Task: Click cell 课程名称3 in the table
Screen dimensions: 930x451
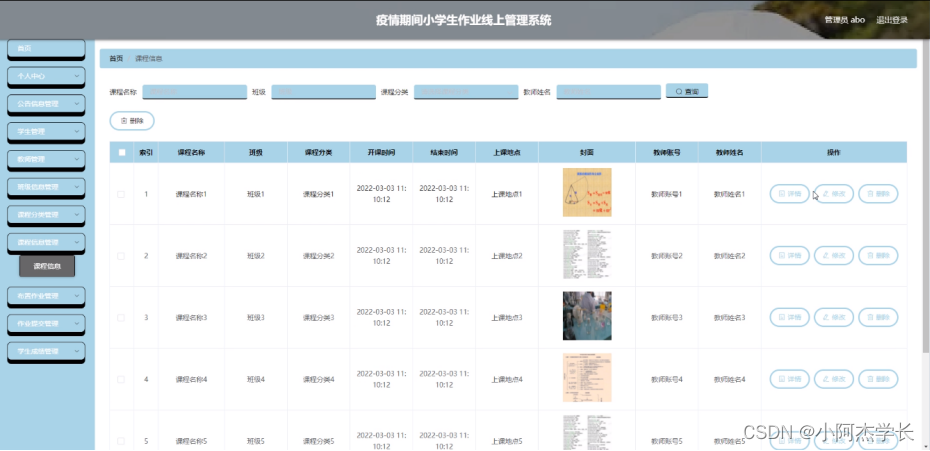Action: coord(191,317)
